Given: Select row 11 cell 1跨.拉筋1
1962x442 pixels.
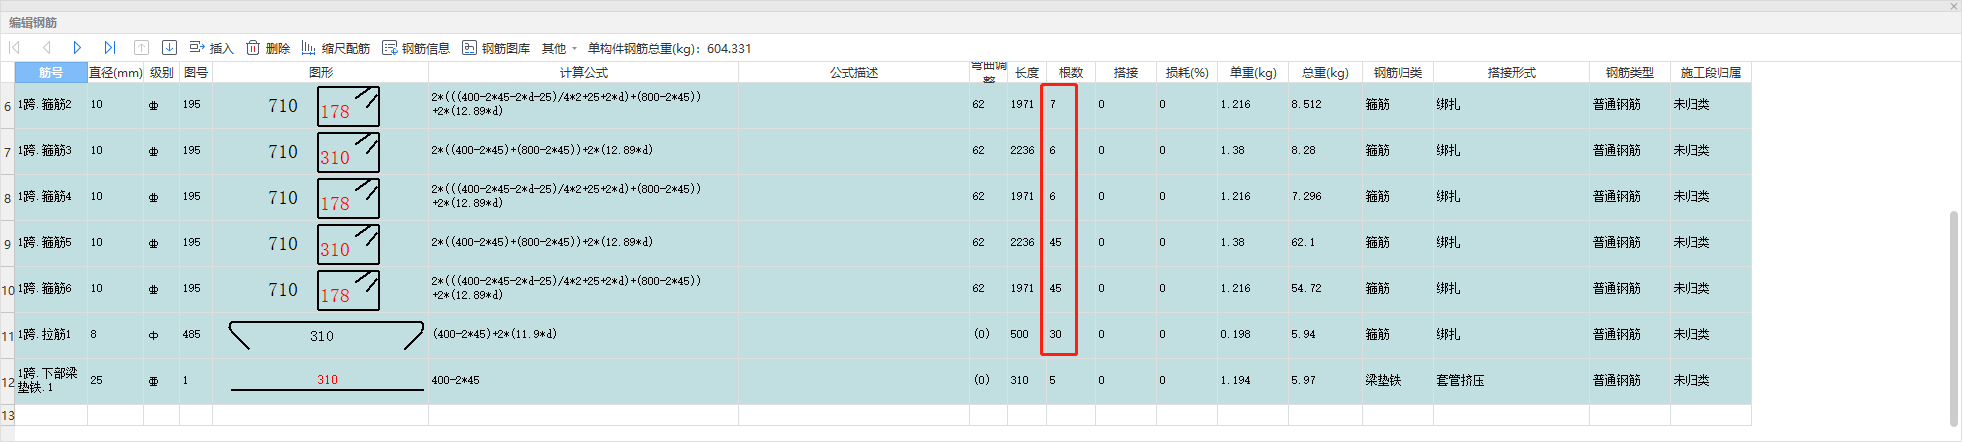Looking at the screenshot, I should click(51, 335).
